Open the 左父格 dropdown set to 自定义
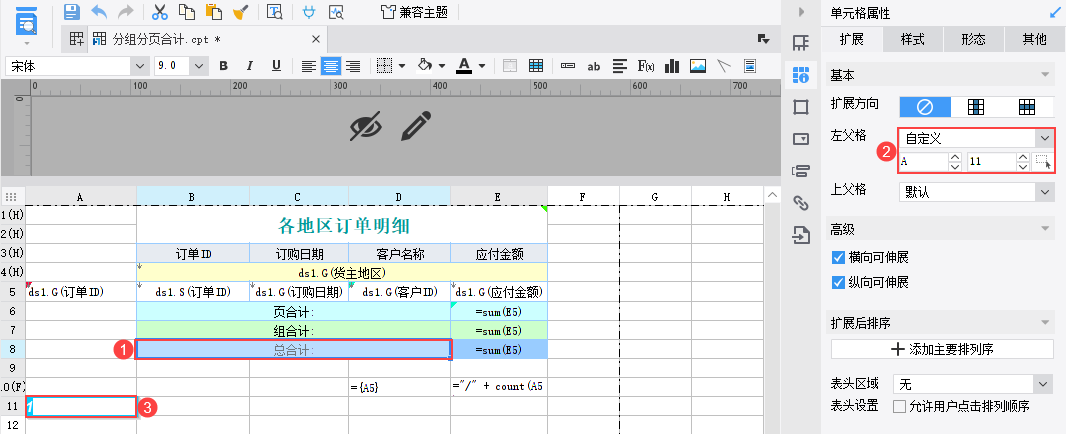 (976, 138)
